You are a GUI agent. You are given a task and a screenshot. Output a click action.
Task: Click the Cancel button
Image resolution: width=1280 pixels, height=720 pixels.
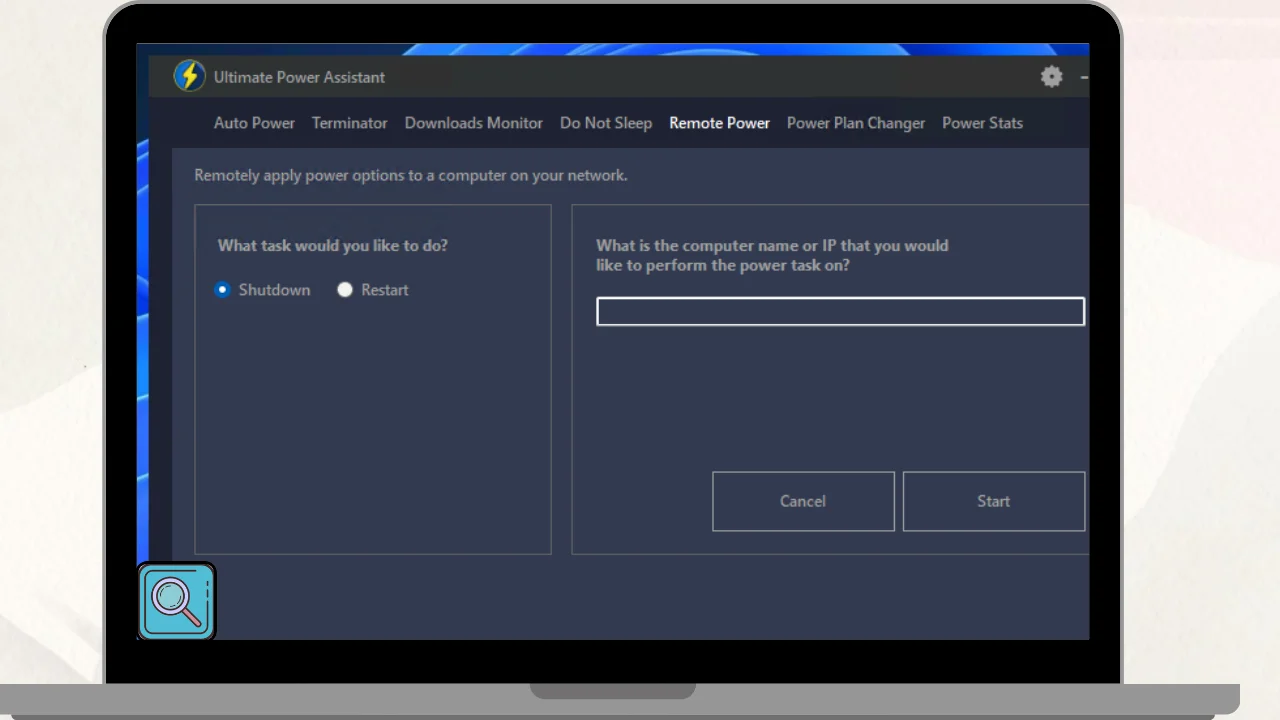[803, 501]
